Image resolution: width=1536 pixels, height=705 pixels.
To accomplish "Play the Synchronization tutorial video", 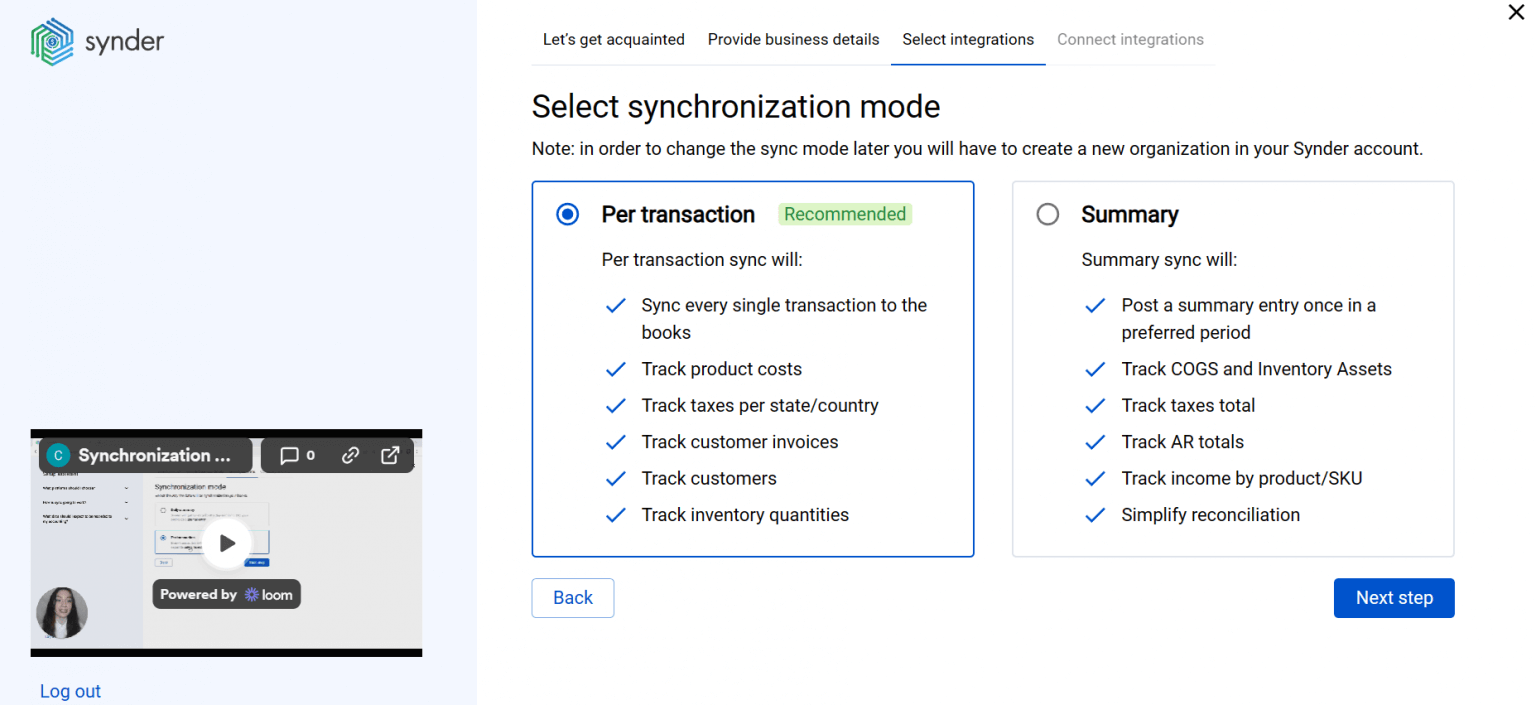I will coord(226,543).
